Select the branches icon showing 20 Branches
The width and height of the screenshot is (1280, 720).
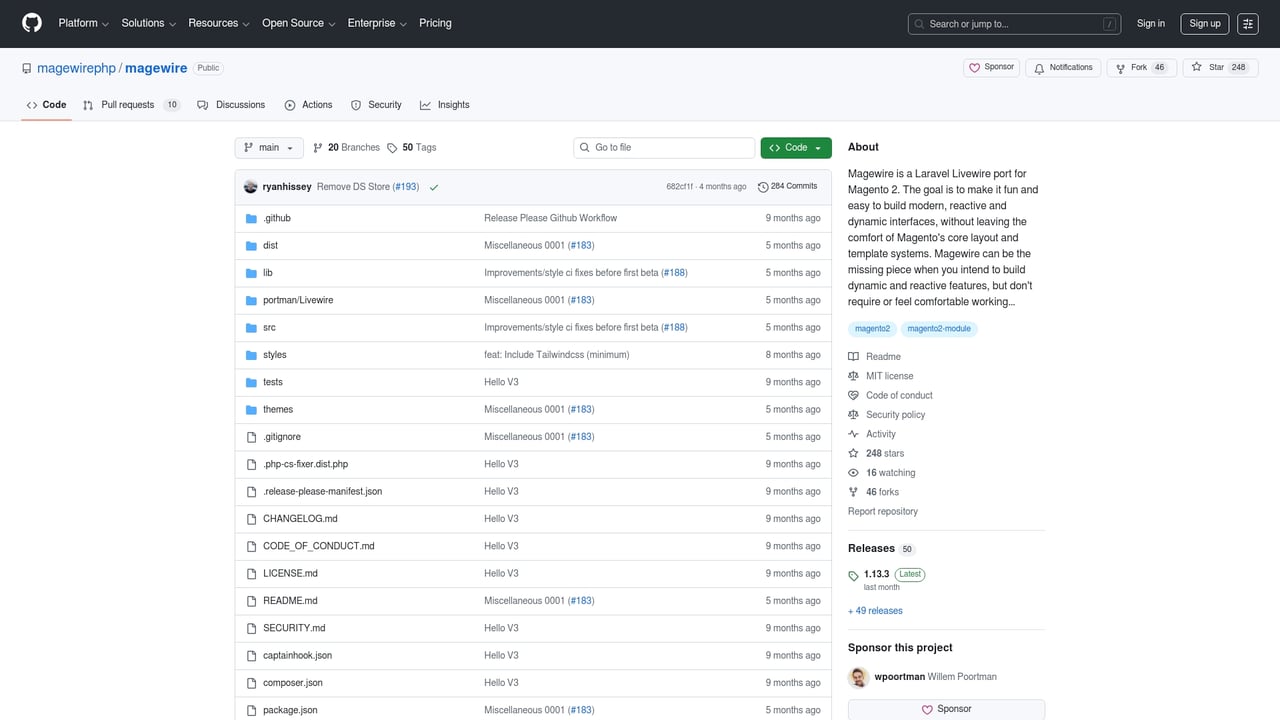click(x=317, y=147)
